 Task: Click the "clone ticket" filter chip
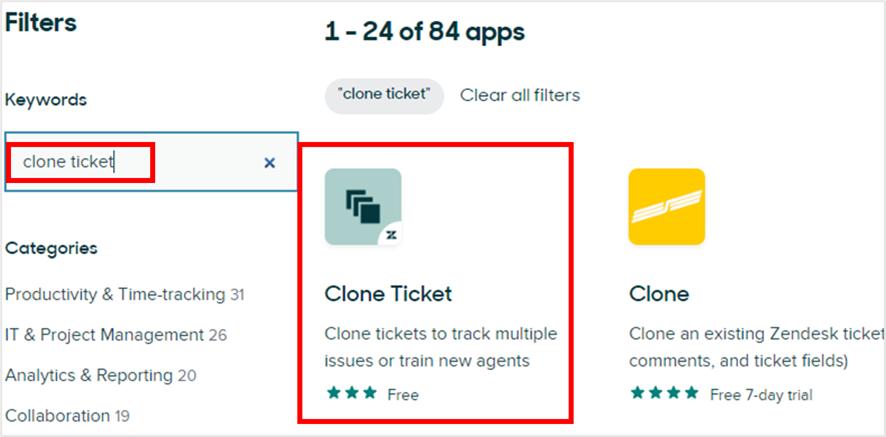click(x=384, y=95)
